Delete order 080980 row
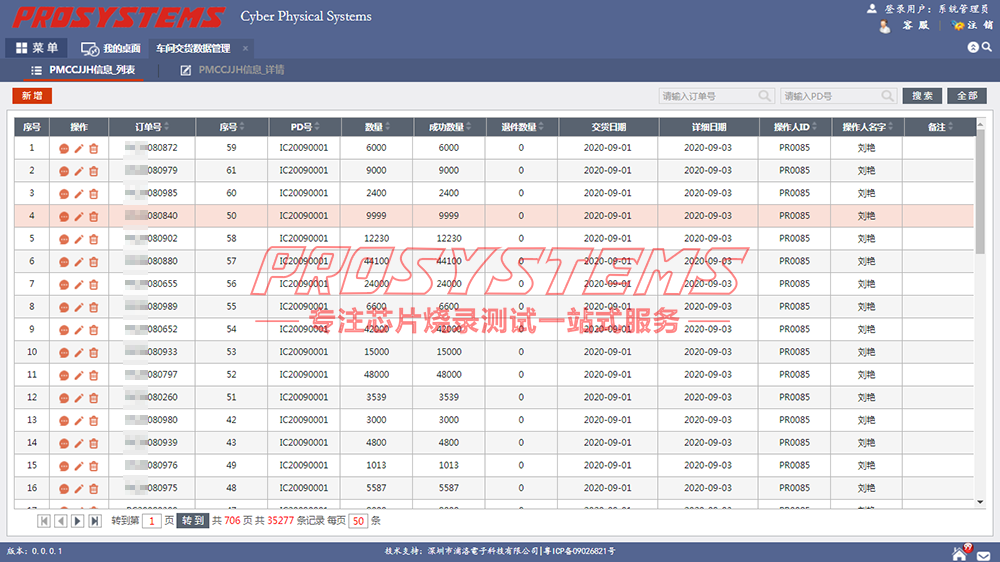Image resolution: width=1000 pixels, height=562 pixels. click(x=94, y=421)
